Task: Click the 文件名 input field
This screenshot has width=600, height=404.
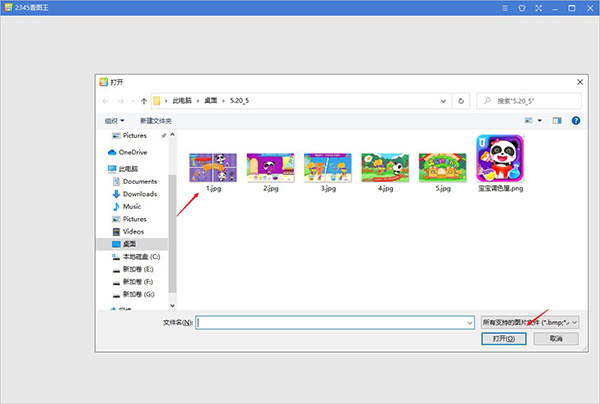Action: 335,323
